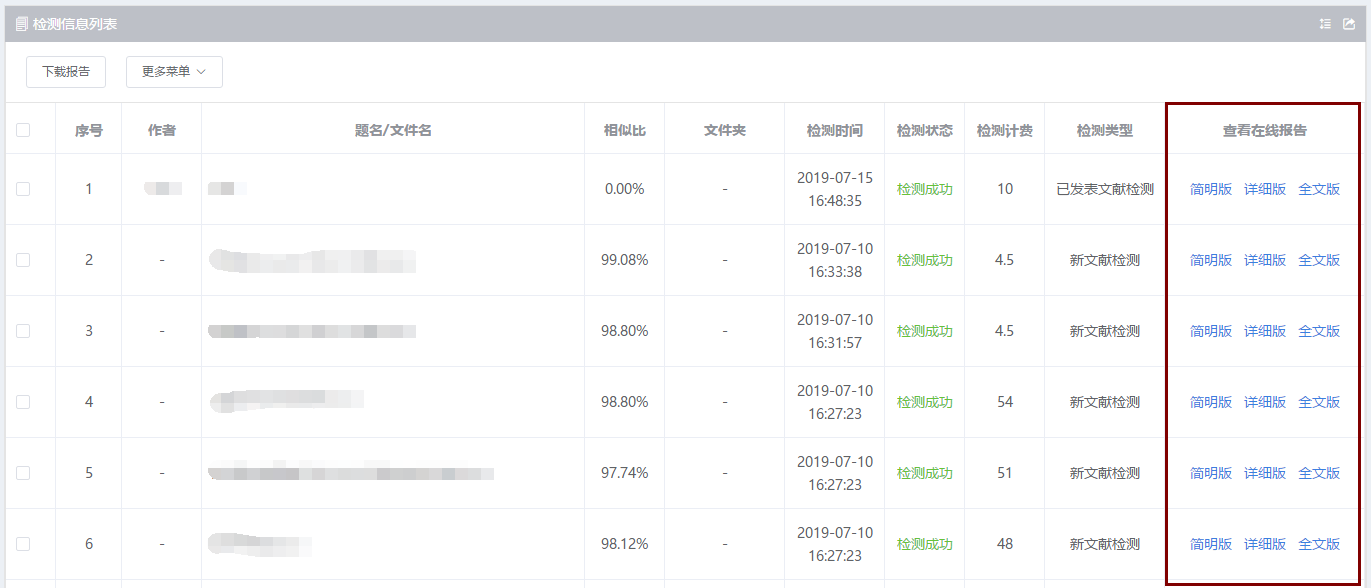Viewport: 1371px width, 588px height.
Task: Toggle the select-all checkbox in table header
Action: [x=23, y=130]
